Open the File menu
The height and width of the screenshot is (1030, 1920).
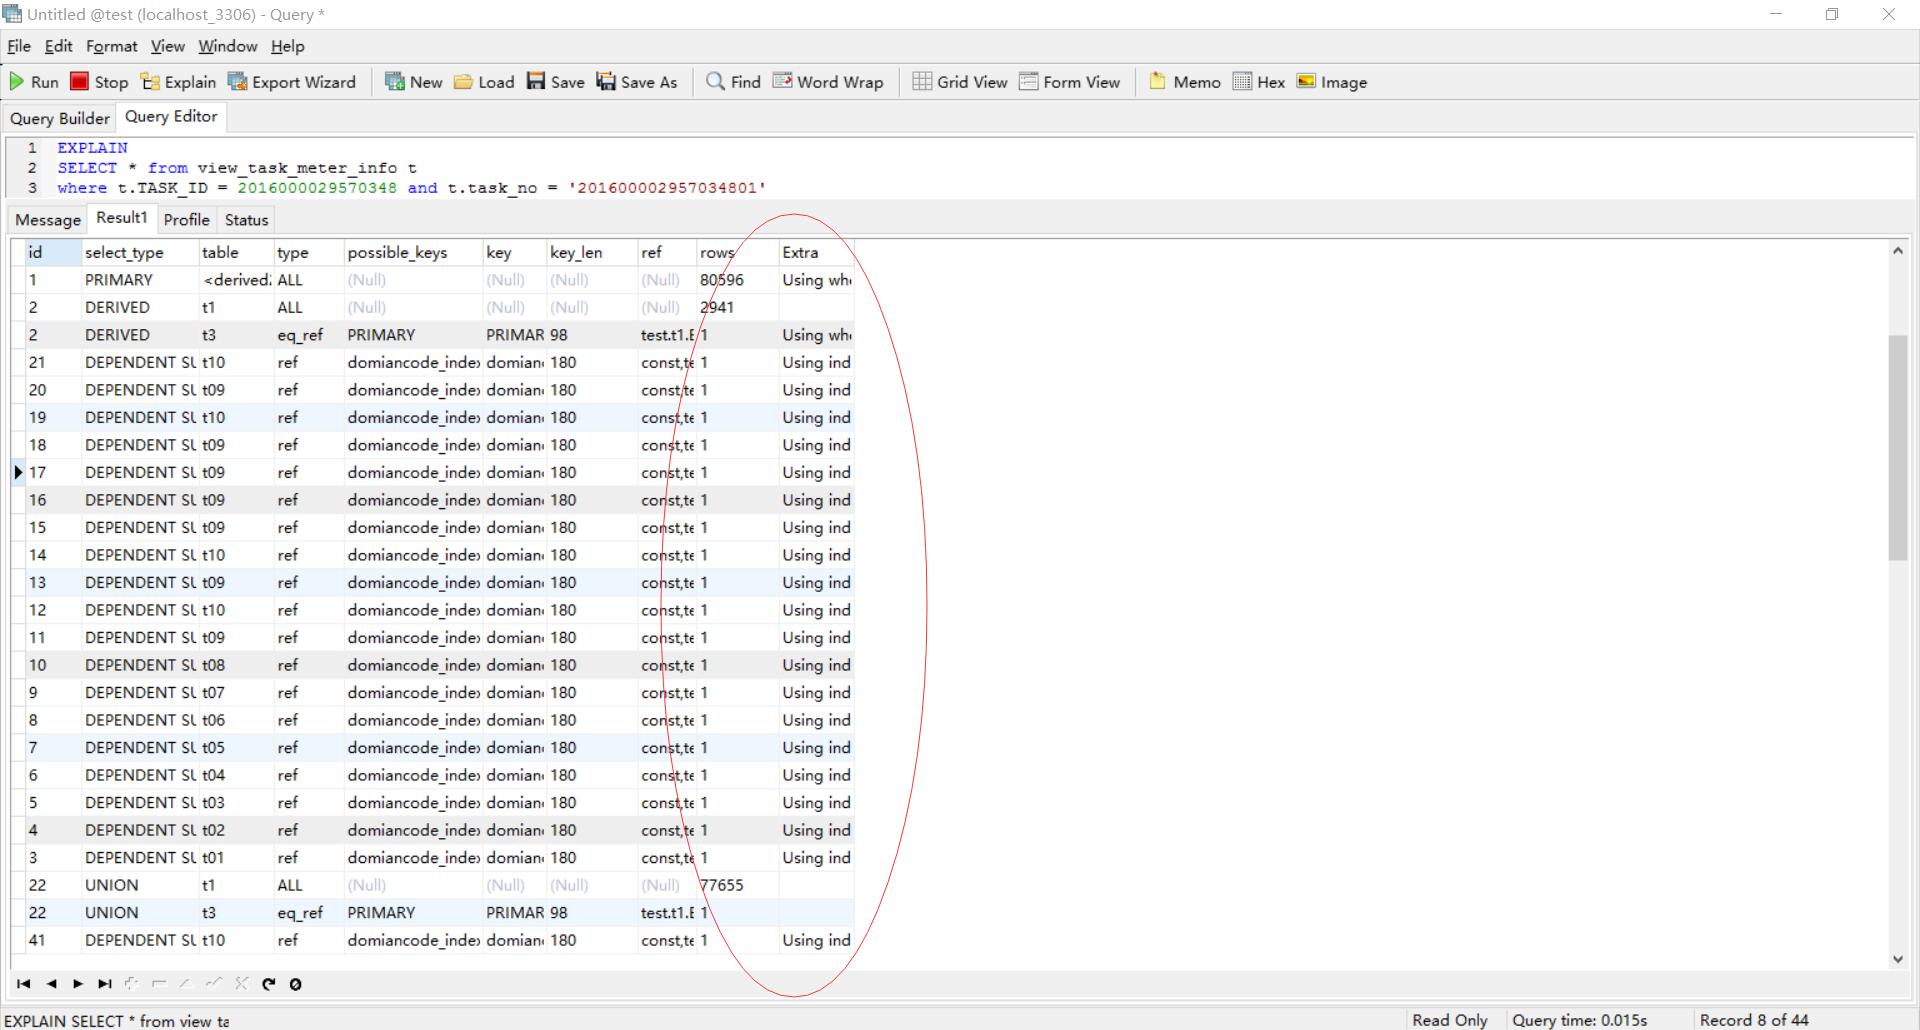point(19,46)
